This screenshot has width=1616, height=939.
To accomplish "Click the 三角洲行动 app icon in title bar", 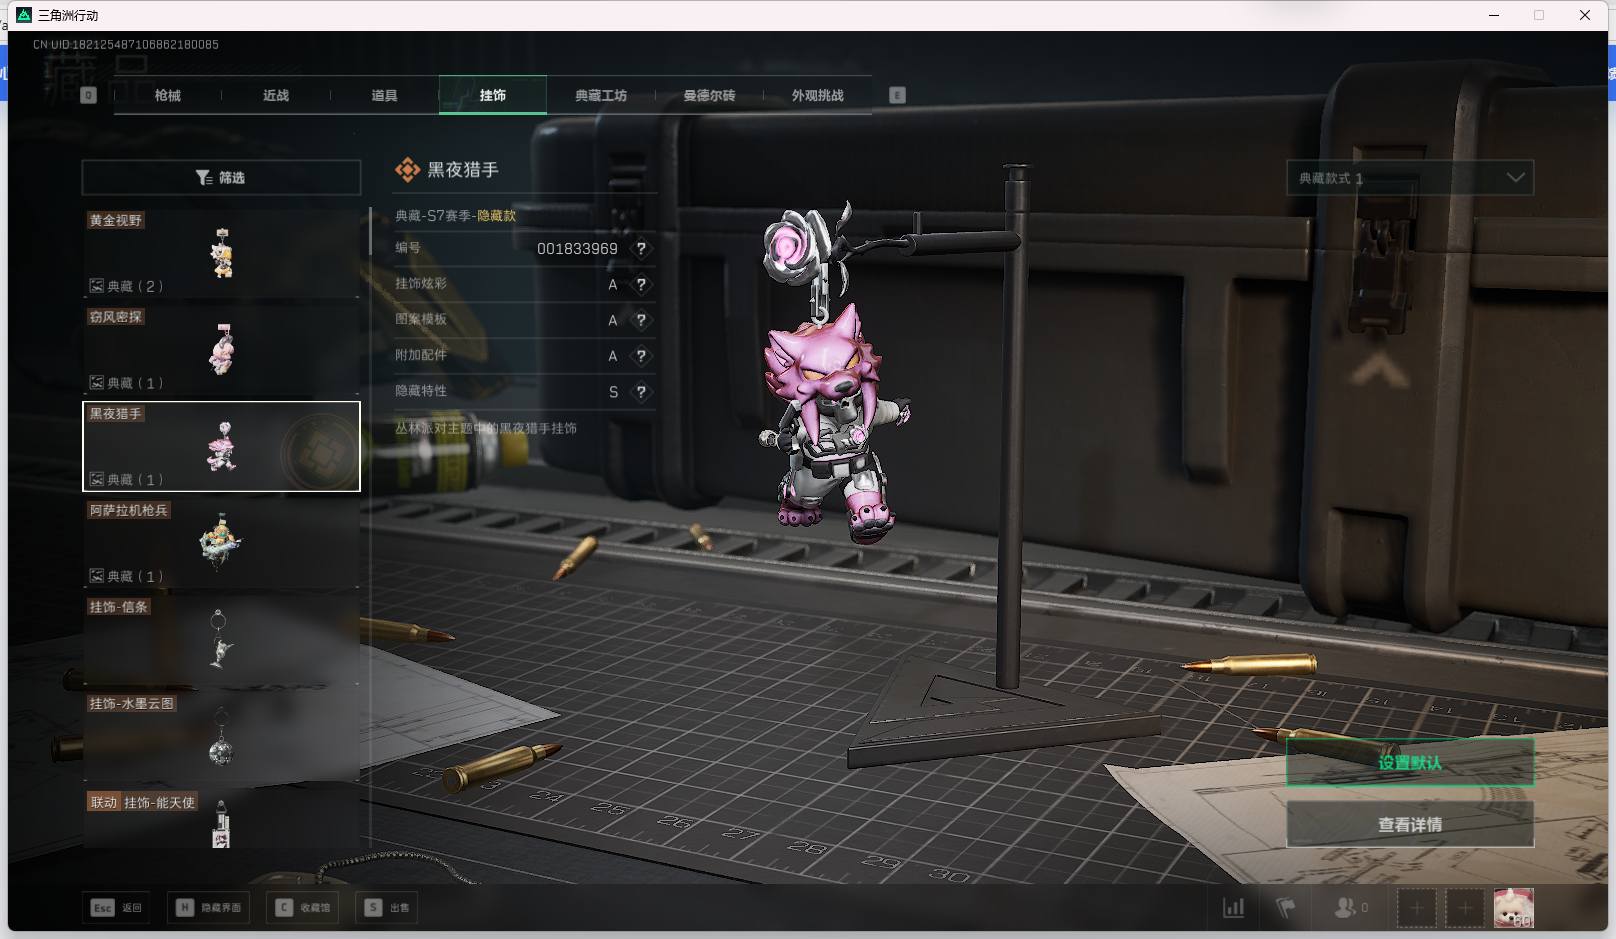I will pyautogui.click(x=24, y=15).
